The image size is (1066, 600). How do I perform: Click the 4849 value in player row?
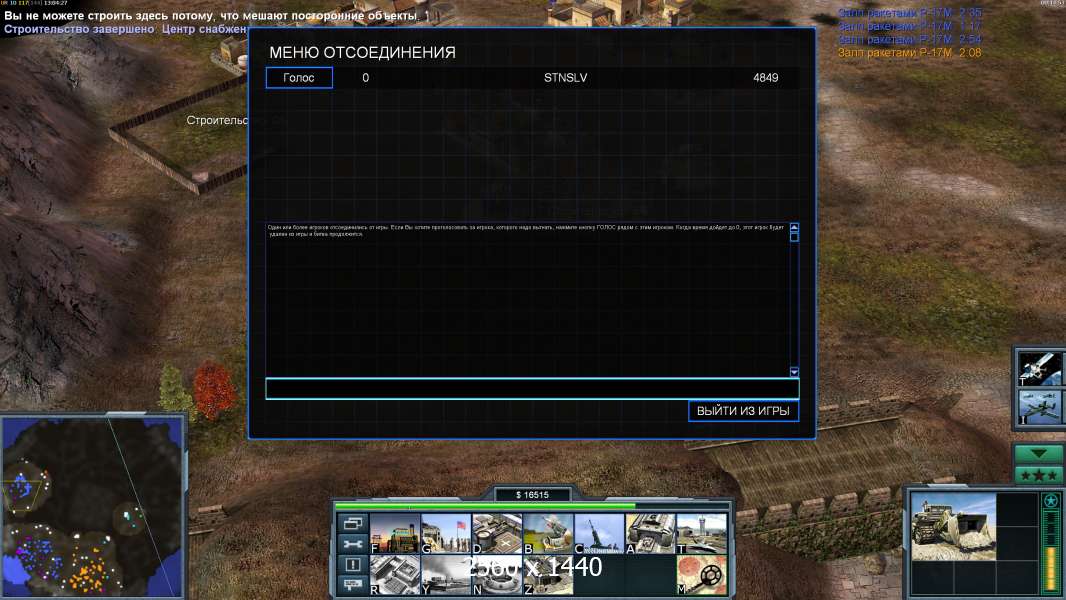[766, 77]
